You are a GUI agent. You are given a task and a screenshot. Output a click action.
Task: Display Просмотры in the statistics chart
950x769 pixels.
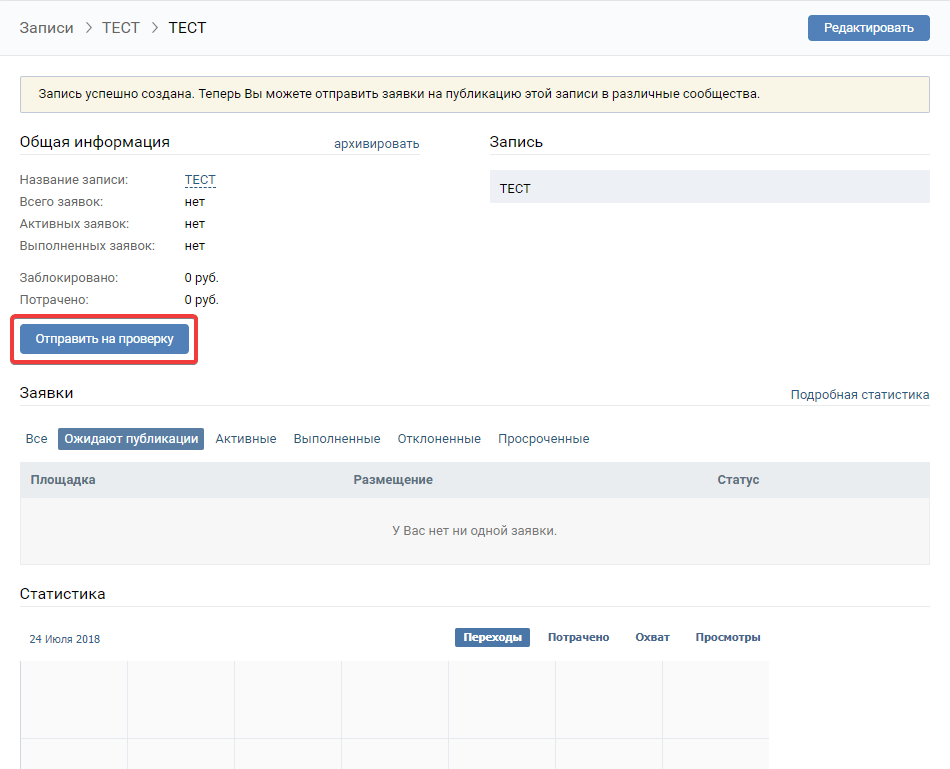click(728, 638)
